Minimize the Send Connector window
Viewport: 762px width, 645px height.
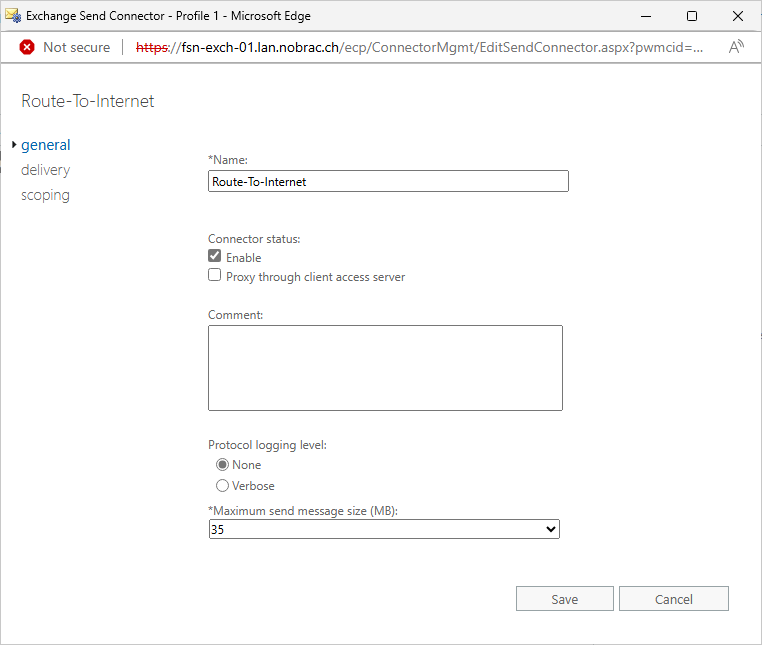[646, 16]
